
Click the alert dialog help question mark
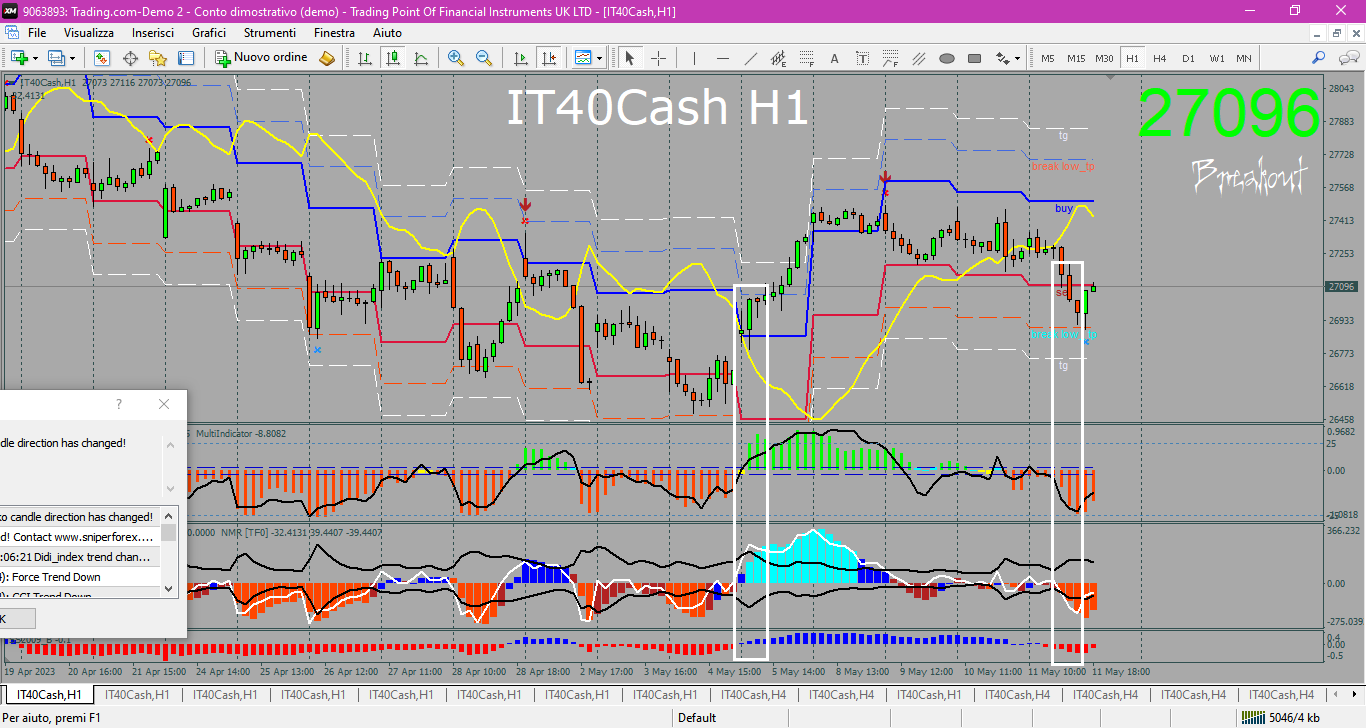[x=119, y=404]
